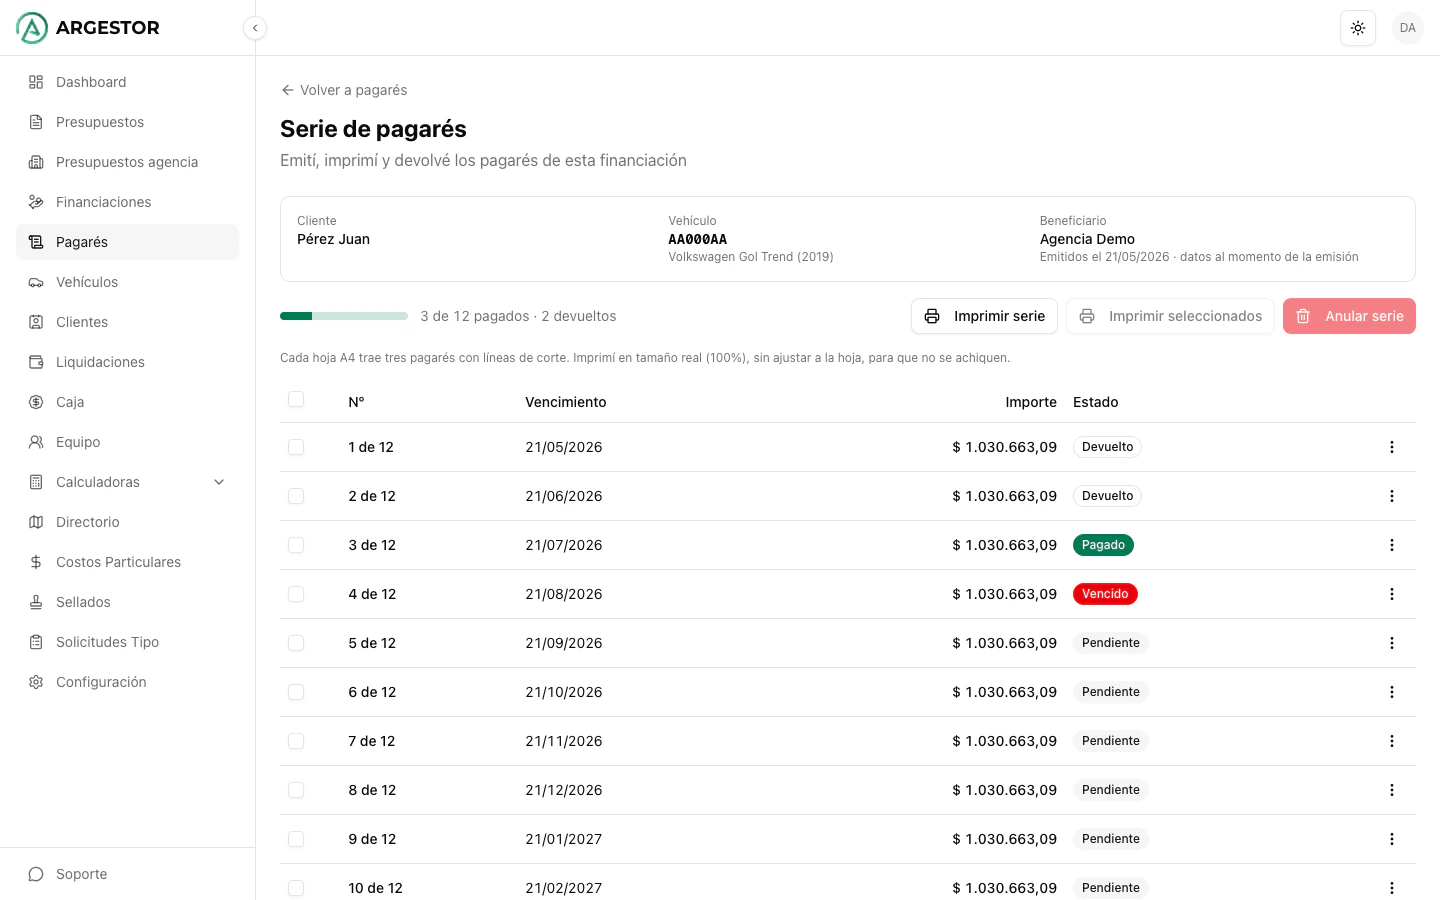Select the checkbox for pagaré 8 de 12
1440x900 pixels.
coord(296,790)
